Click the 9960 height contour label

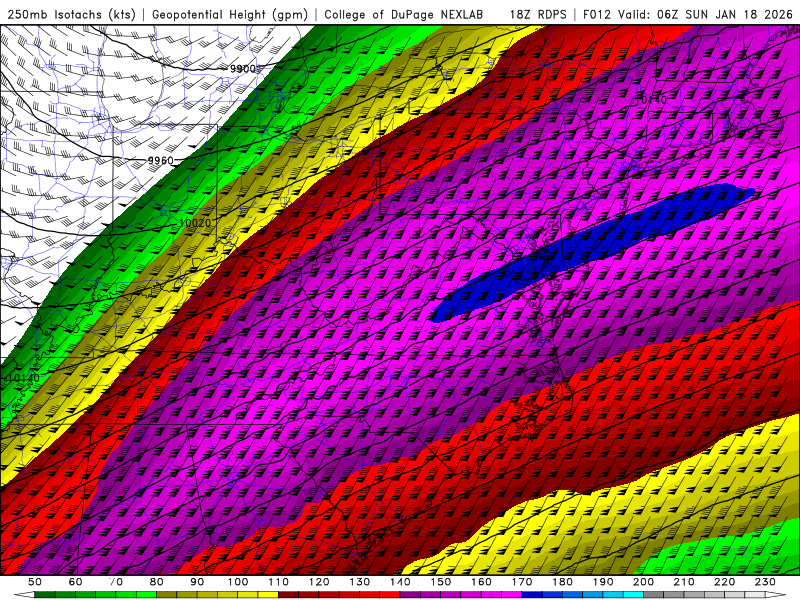(x=161, y=160)
